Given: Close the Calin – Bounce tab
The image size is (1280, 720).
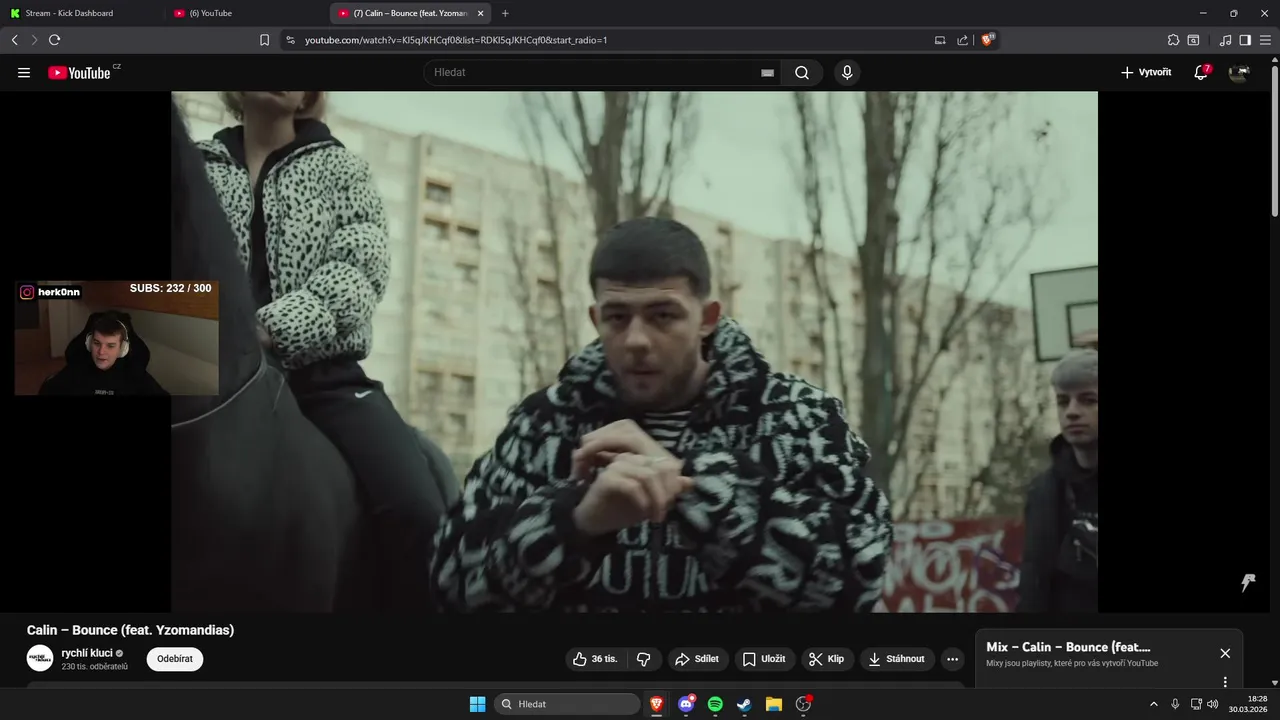Looking at the screenshot, I should pos(481,13).
